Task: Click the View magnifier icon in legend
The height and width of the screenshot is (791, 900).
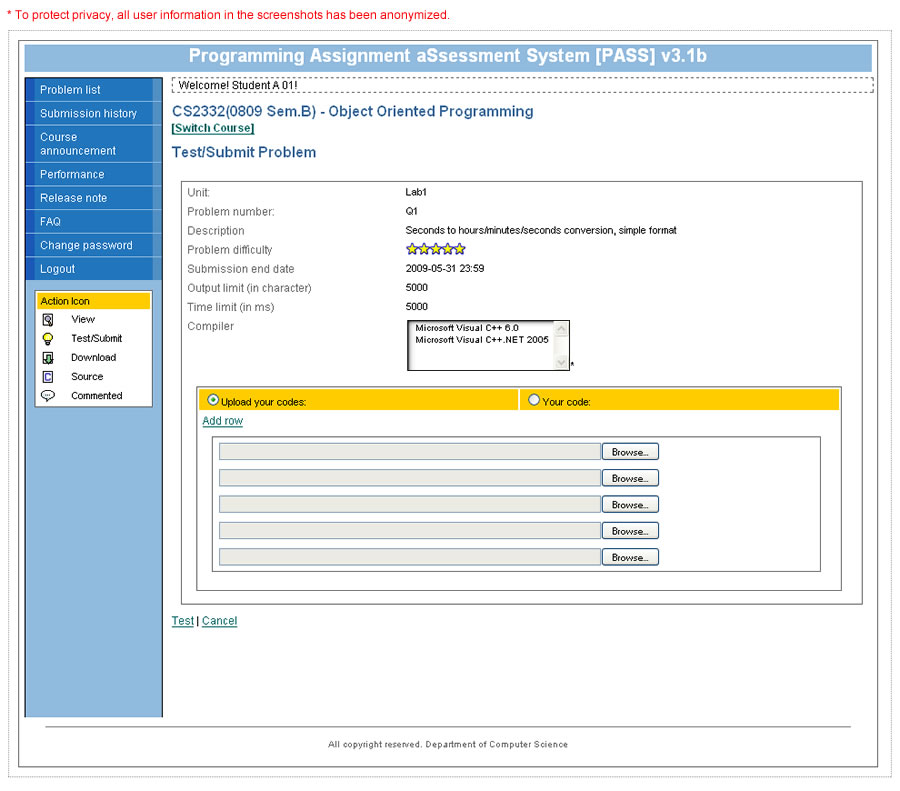Action: point(47,320)
